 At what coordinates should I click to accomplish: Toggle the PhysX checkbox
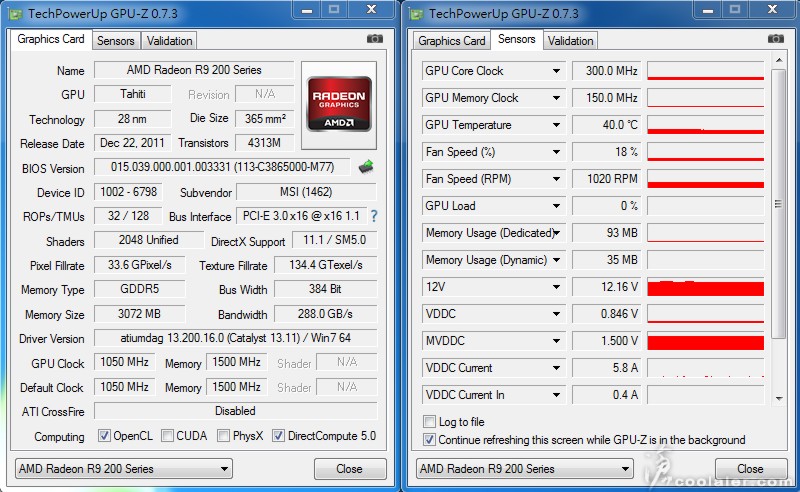click(x=223, y=436)
